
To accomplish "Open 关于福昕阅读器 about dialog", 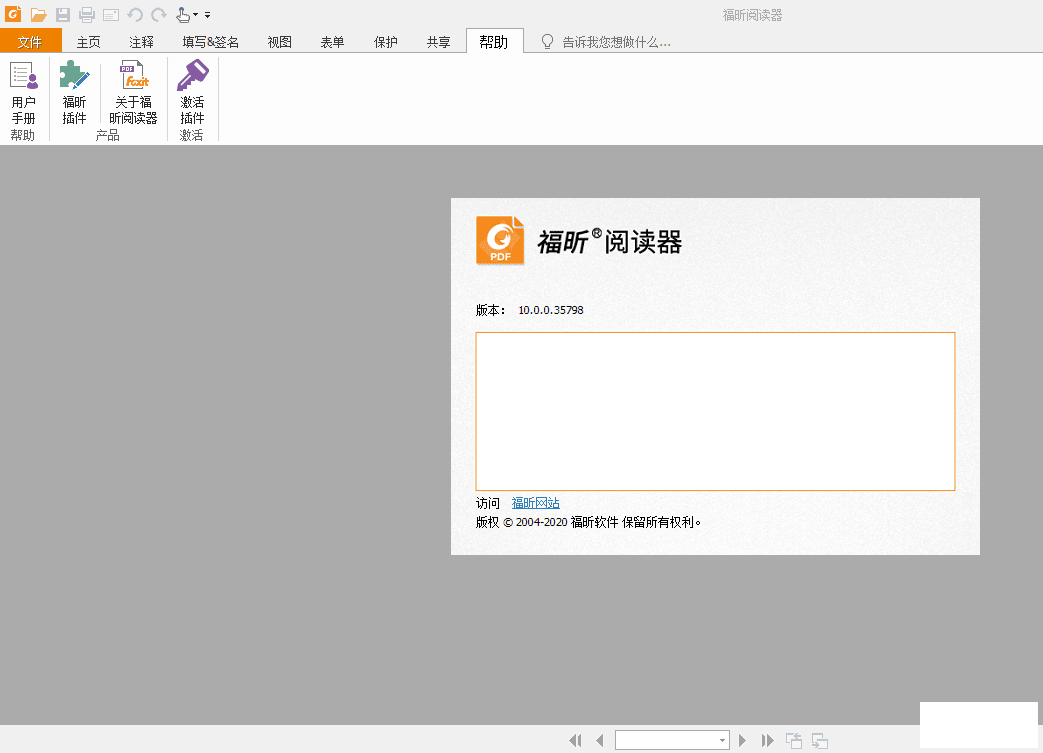I will point(134,92).
